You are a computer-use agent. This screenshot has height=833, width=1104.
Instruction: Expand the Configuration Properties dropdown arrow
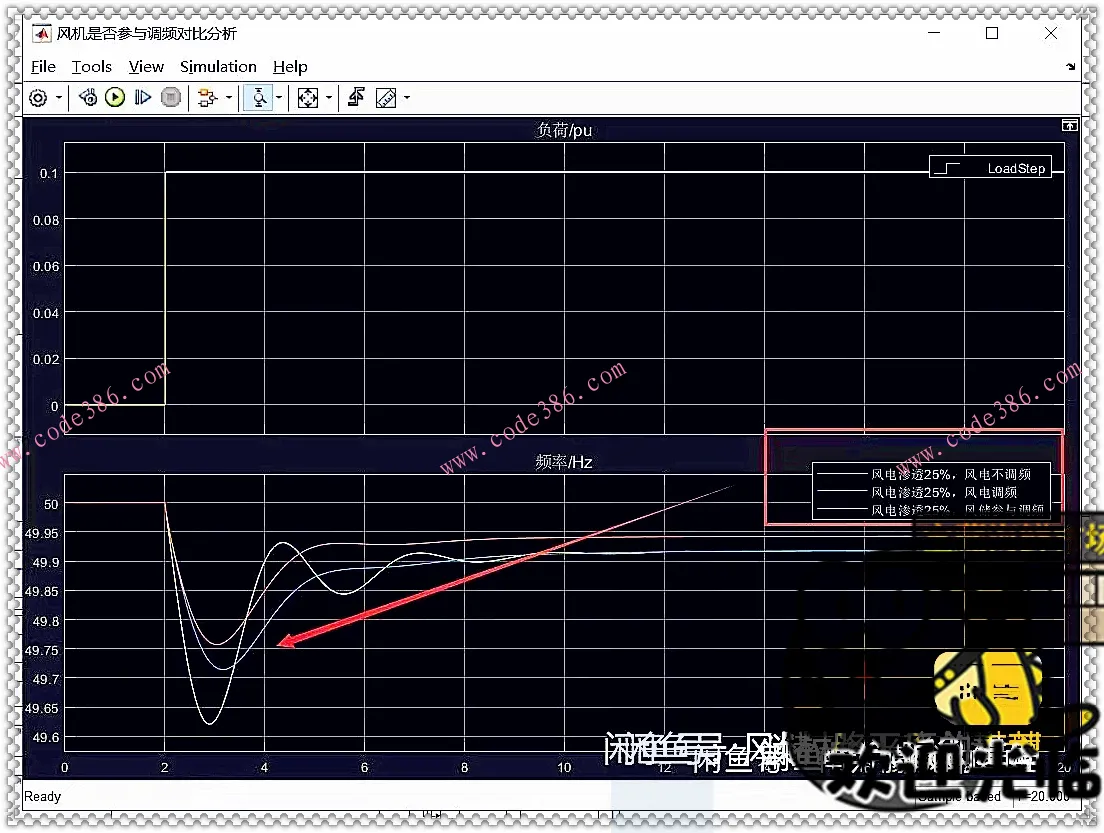58,98
